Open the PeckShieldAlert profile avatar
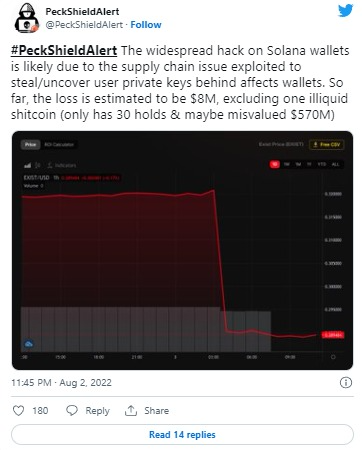The image size is (362, 450). 26,18
